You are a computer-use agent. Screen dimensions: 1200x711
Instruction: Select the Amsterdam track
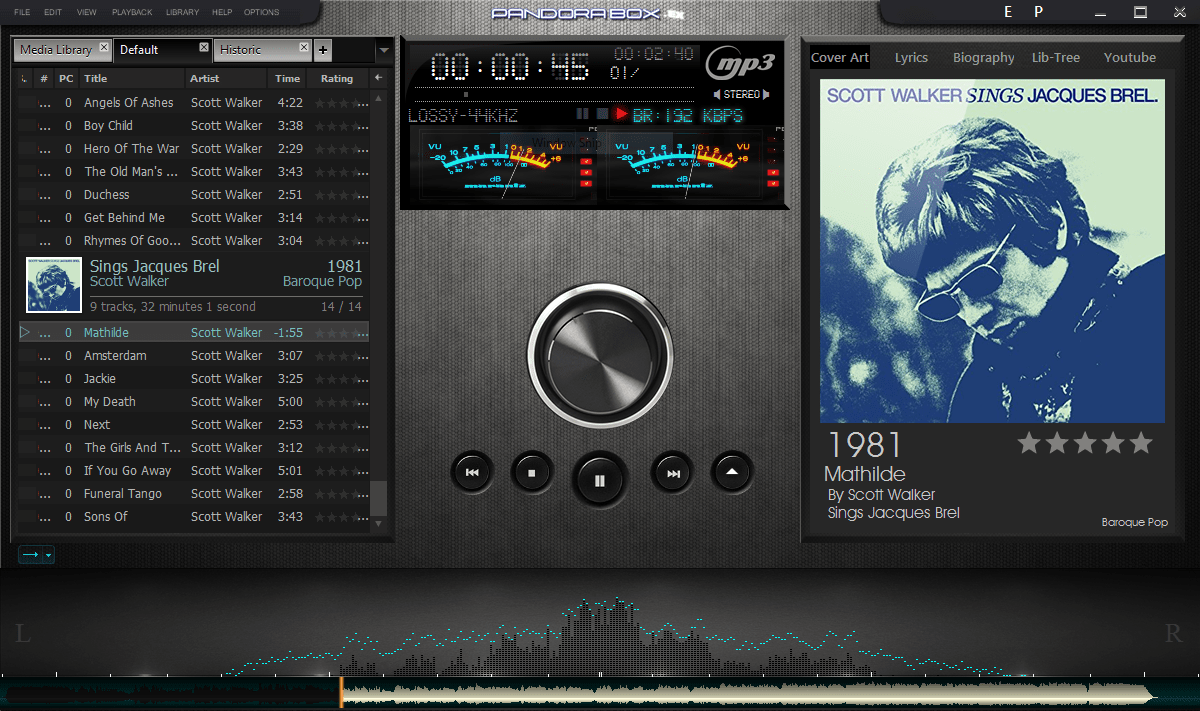pos(194,356)
